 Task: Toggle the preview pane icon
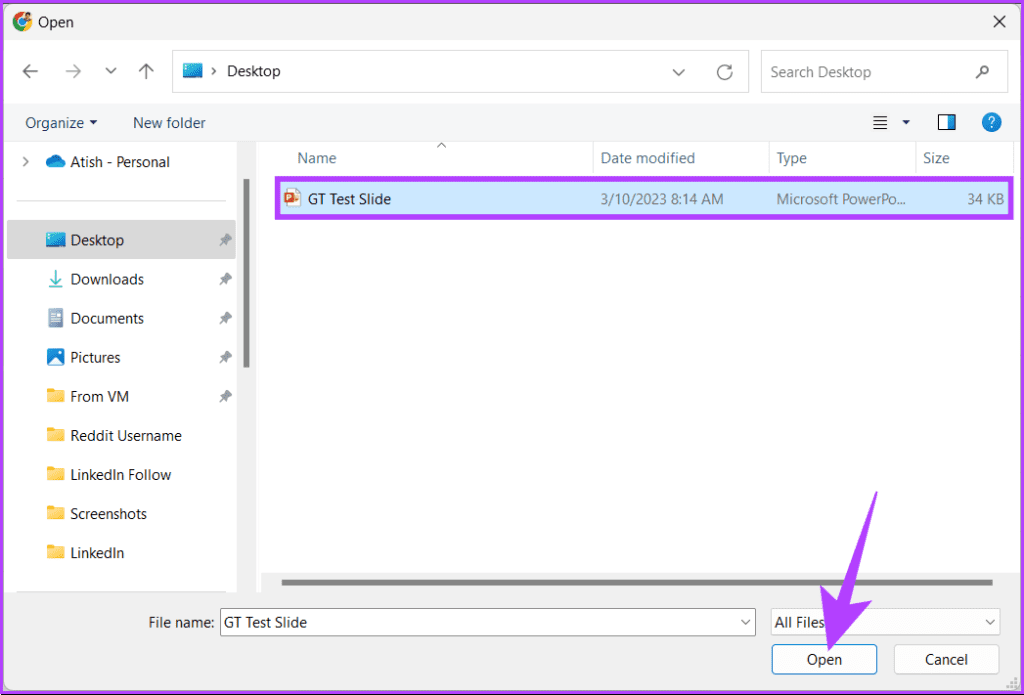pyautogui.click(x=946, y=122)
